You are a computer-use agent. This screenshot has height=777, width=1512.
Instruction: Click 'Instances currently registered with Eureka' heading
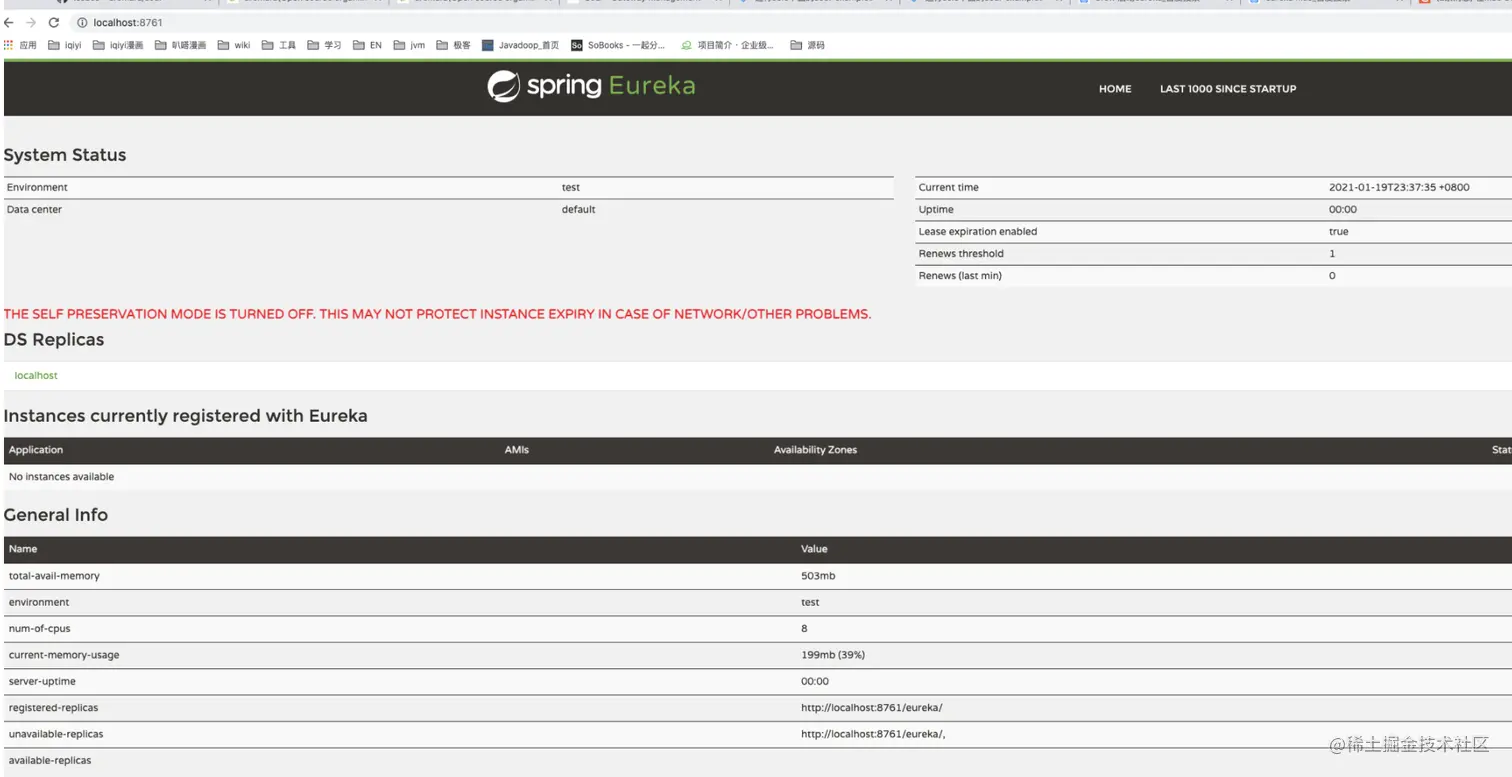[186, 416]
